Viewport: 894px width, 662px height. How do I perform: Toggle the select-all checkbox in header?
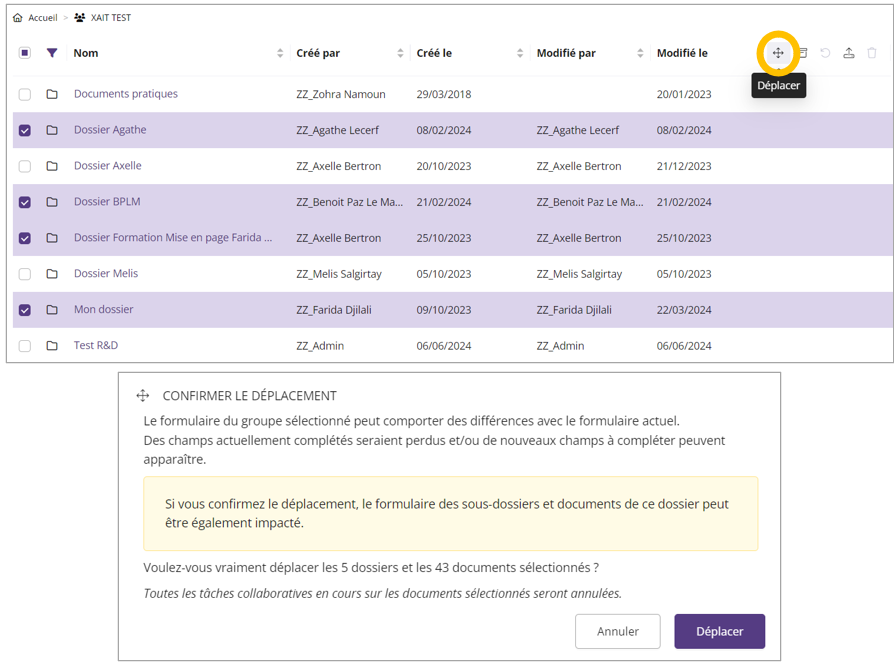(25, 53)
